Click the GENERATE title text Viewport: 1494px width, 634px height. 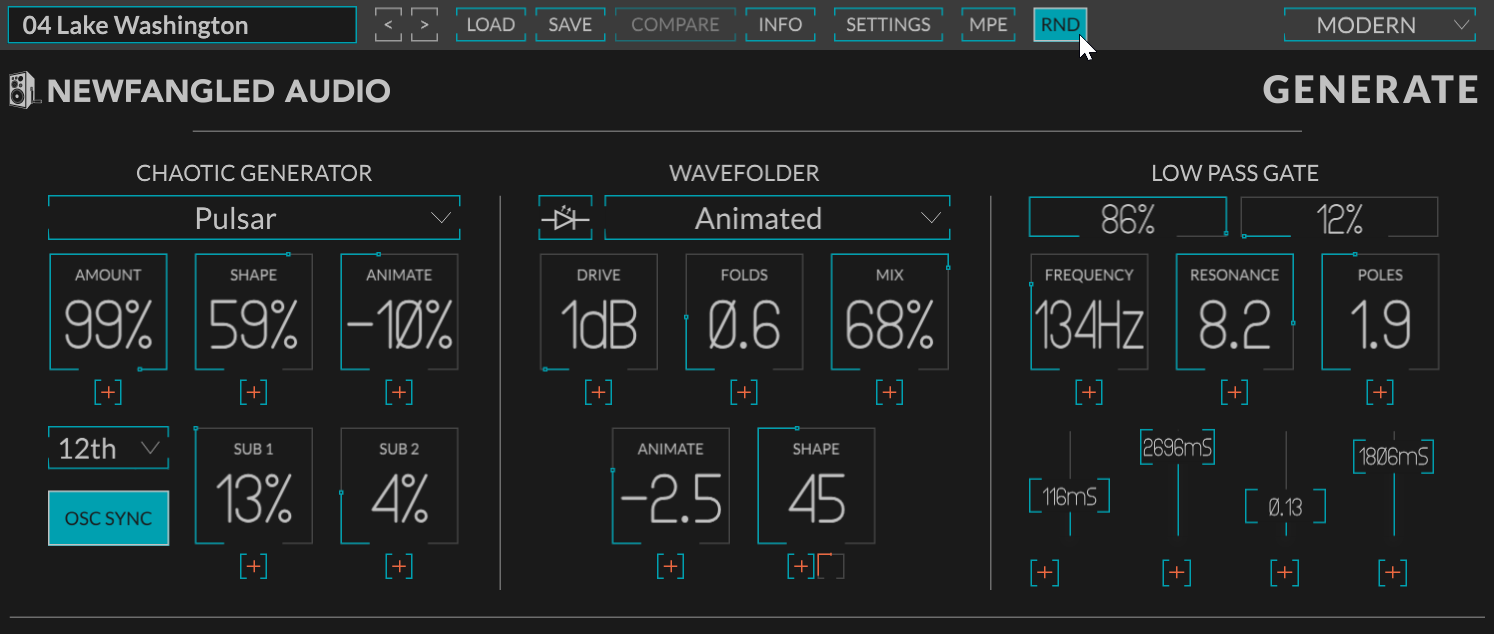point(1371,91)
